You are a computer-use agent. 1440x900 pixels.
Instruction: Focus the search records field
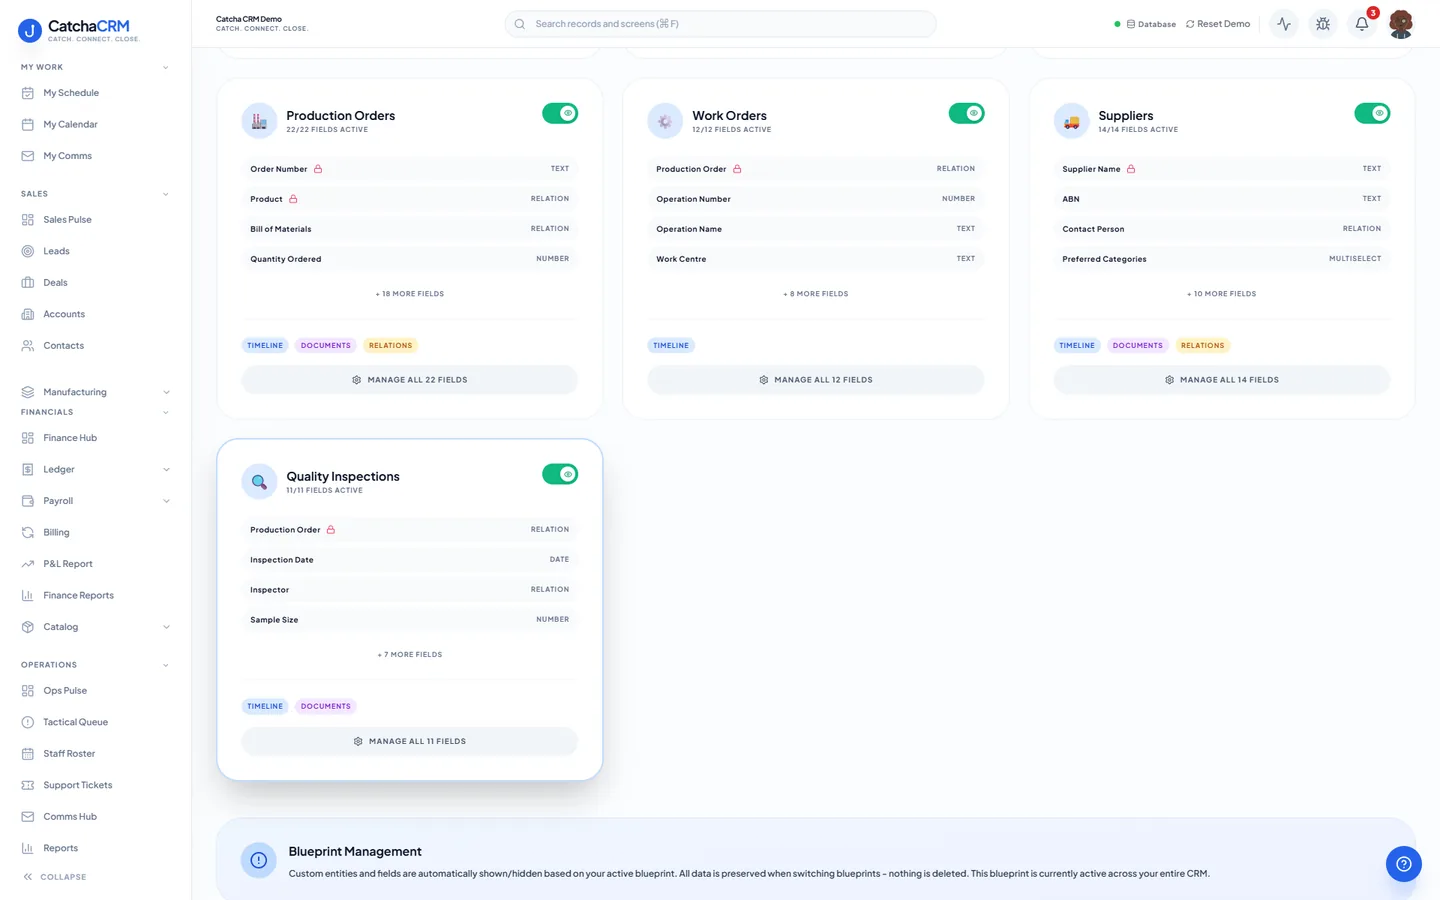[720, 24]
